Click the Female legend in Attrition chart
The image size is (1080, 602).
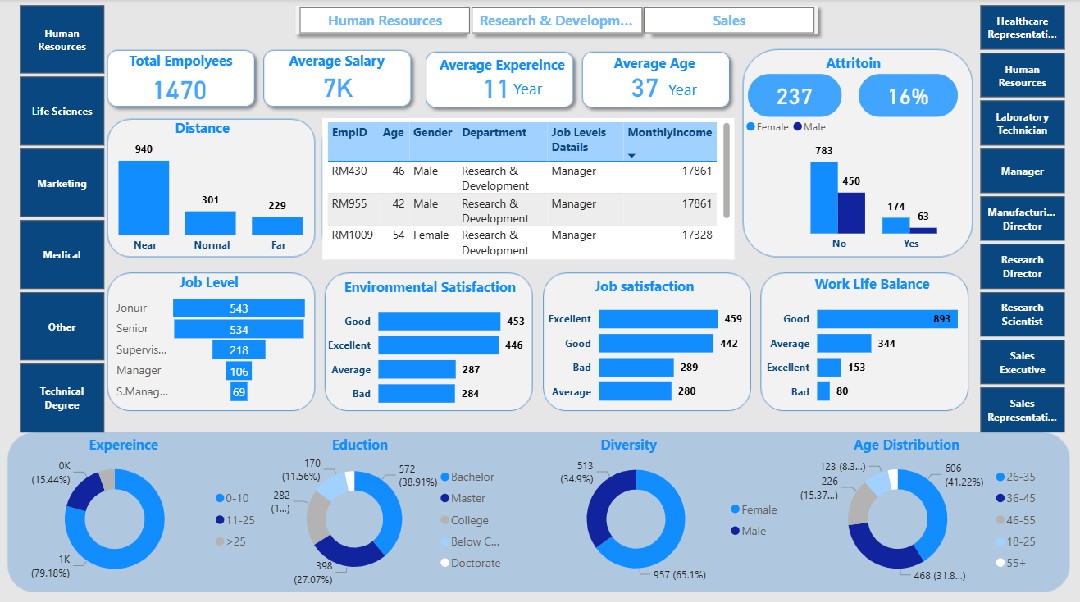[767, 127]
